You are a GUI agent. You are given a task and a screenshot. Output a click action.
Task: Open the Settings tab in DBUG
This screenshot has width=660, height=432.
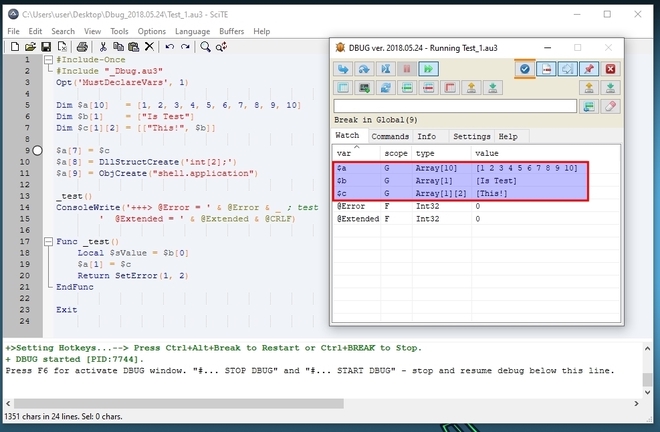click(471, 136)
